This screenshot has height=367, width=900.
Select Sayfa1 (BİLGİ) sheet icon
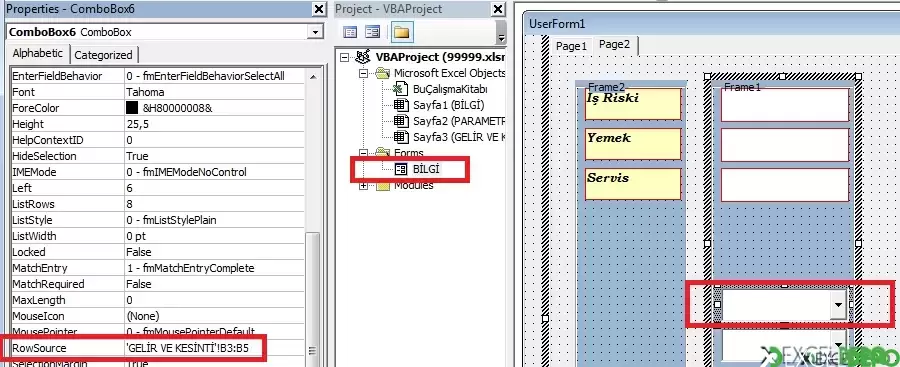(x=400, y=105)
